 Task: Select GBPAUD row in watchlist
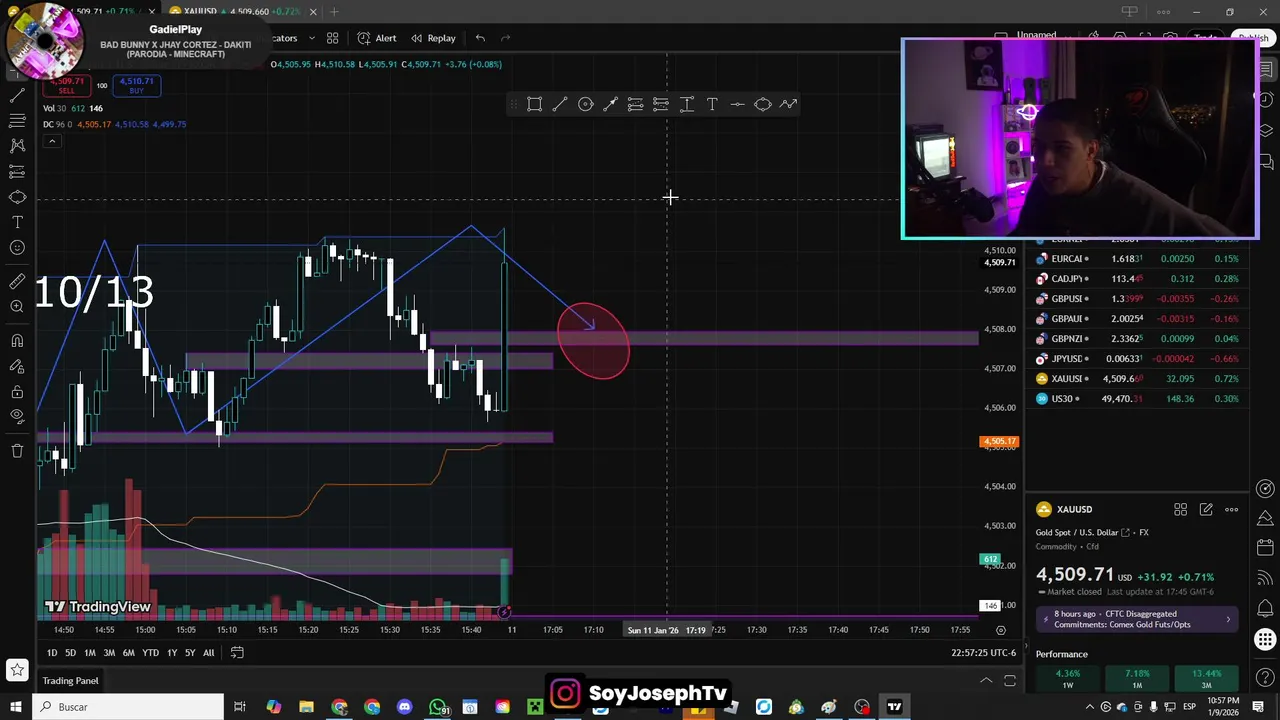[1138, 319]
